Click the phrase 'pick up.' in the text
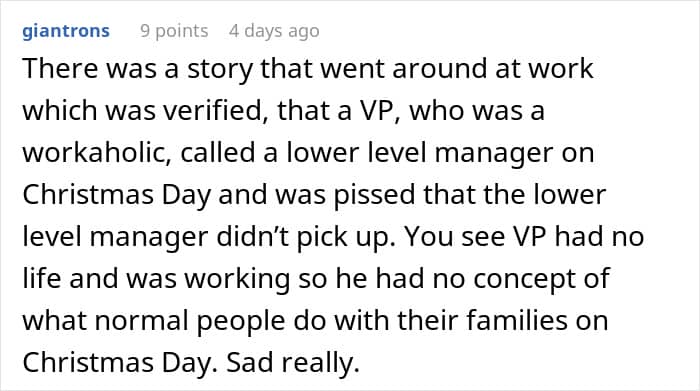The height and width of the screenshot is (391, 700). 346,237
